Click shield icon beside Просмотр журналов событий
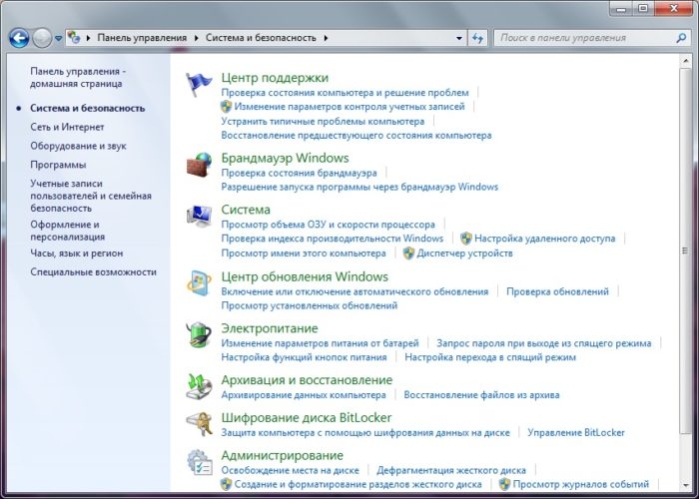This screenshot has height=499, width=699. tap(505, 484)
